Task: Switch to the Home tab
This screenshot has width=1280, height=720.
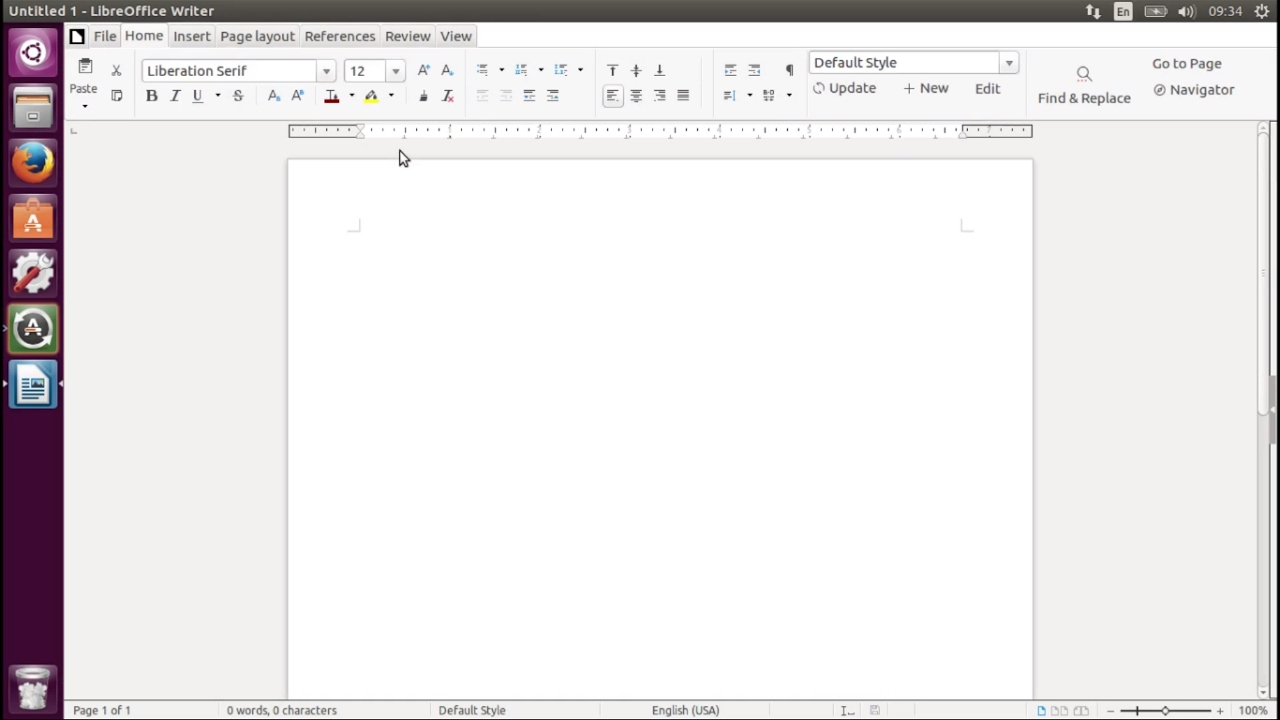Action: point(144,35)
